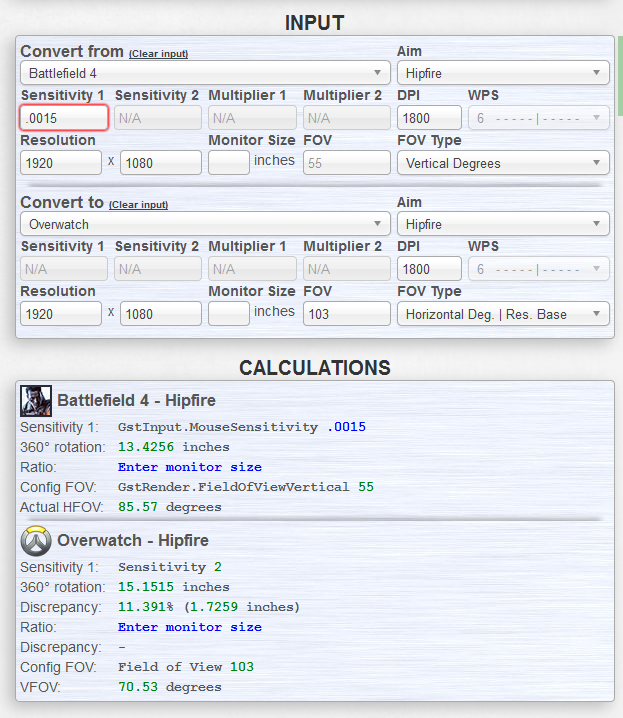Click Convert from Sensitivity 2 N/A field

158,118
